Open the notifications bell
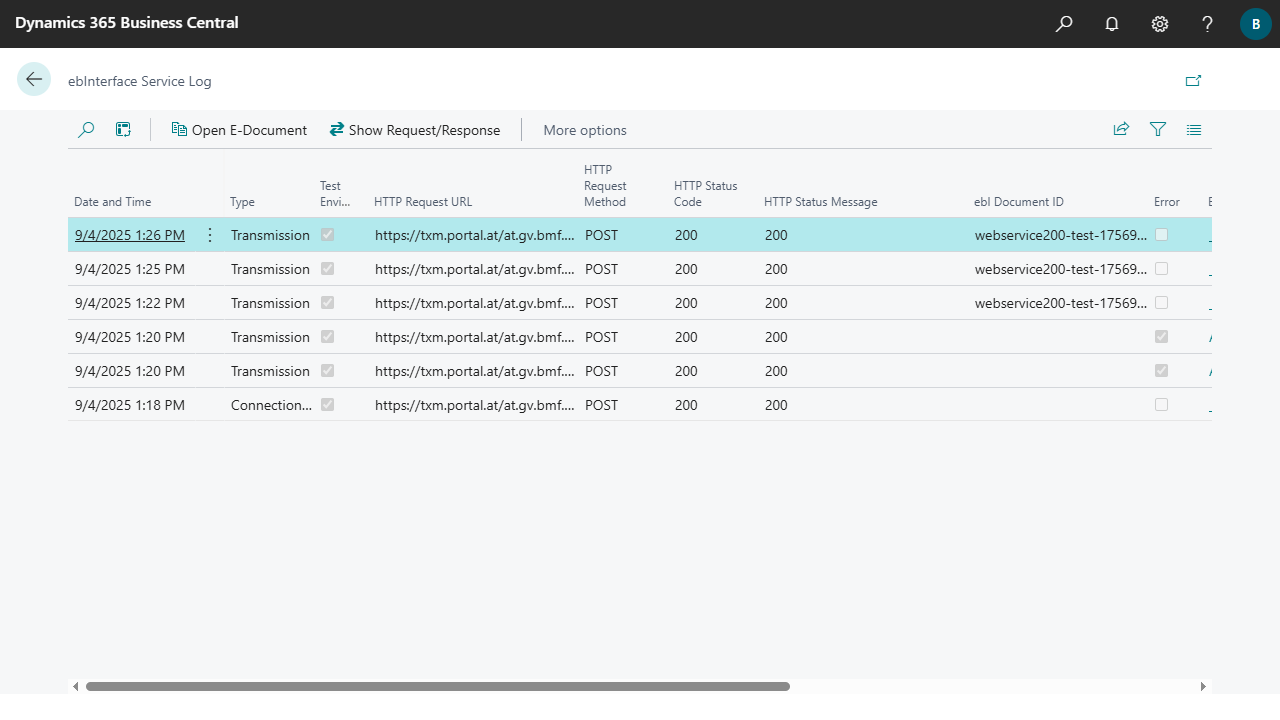Screen dimensions: 1280x720 1112,24
